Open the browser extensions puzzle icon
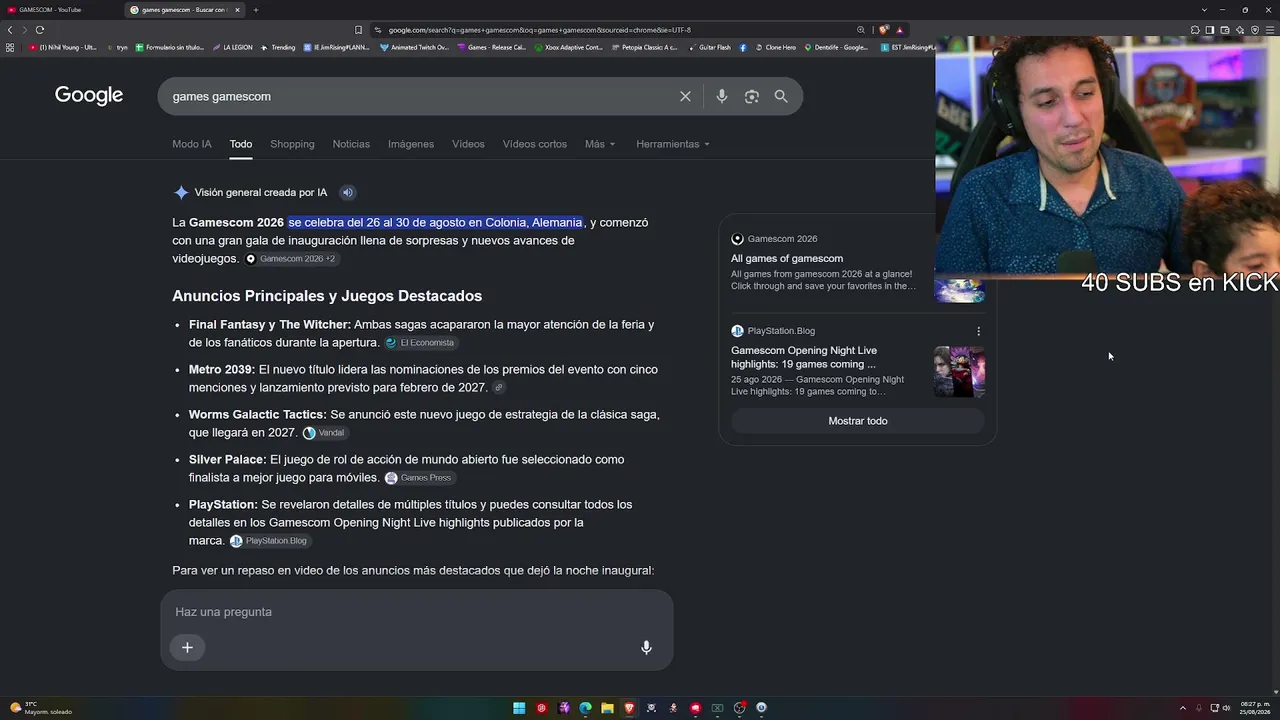 (1195, 30)
